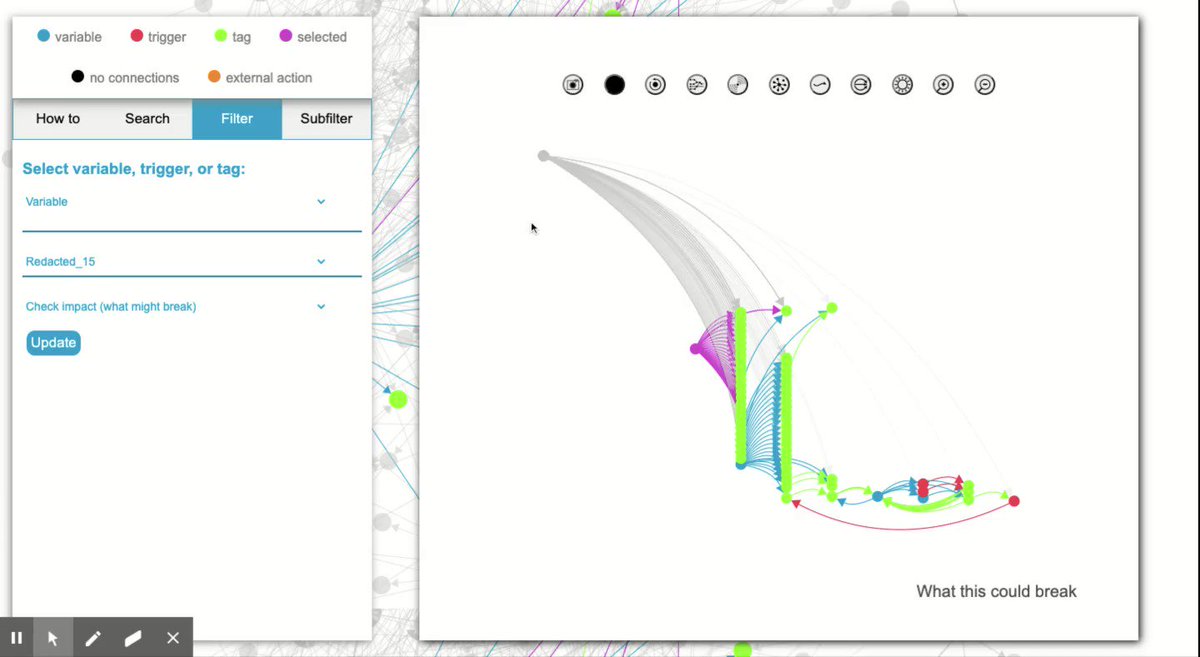Close the annotation toolbar with X

173,637
